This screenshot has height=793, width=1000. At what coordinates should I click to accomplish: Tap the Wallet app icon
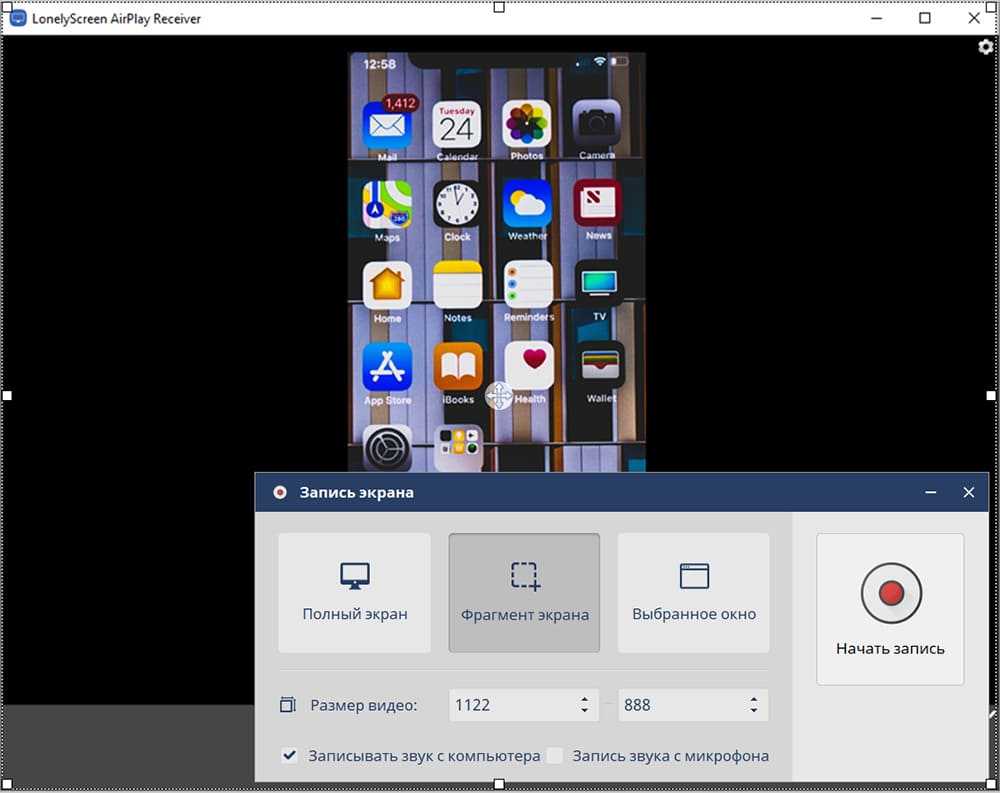(598, 367)
